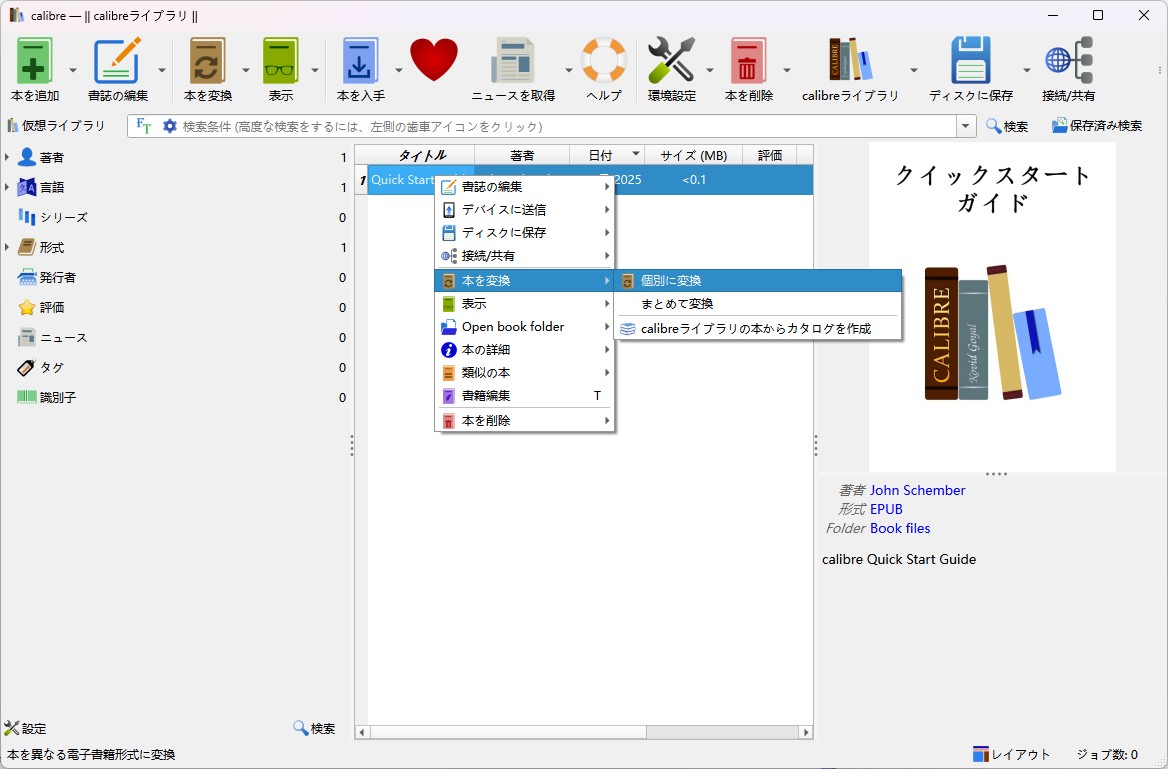Click the 本を入手 download icon
This screenshot has height=769, width=1168.
click(x=361, y=61)
